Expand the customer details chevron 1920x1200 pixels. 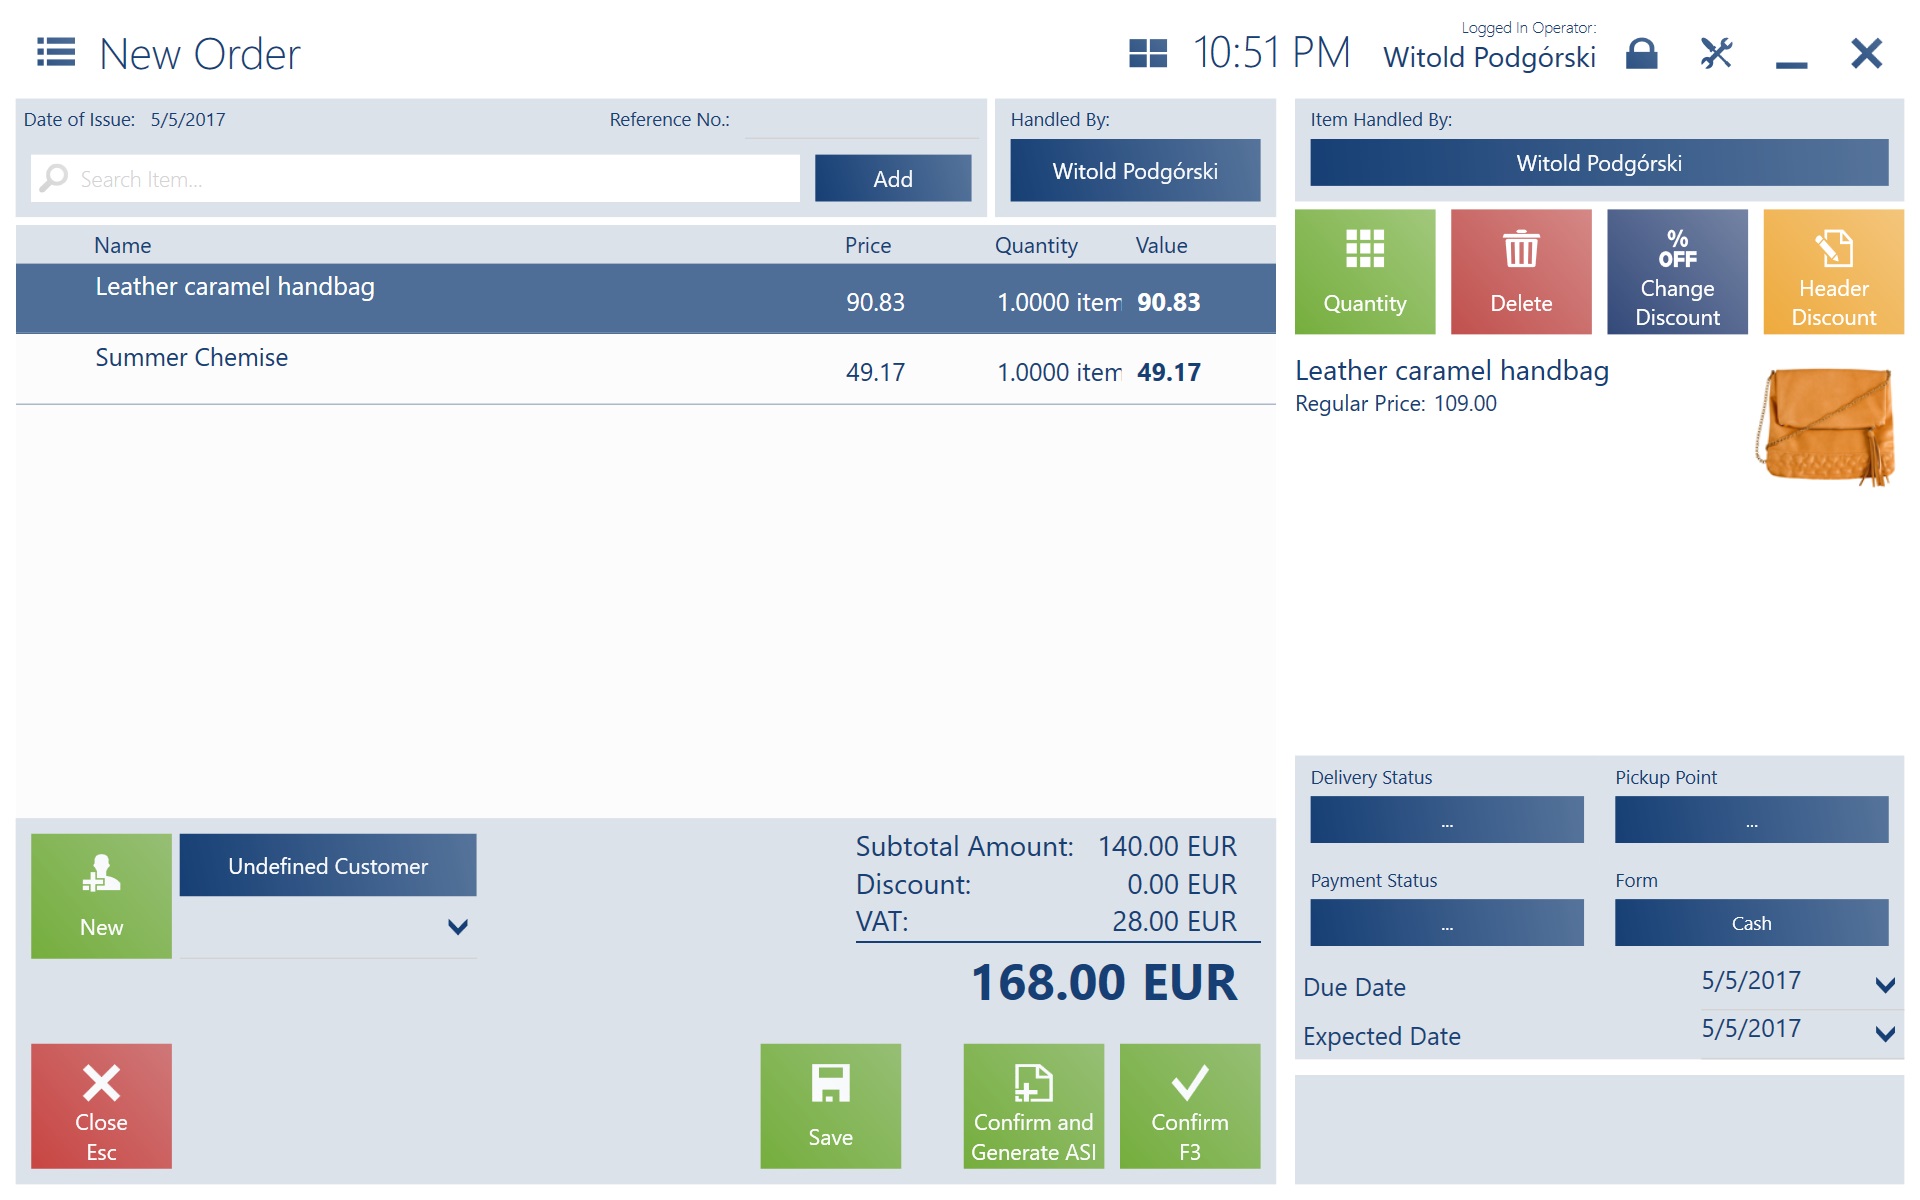(x=457, y=927)
